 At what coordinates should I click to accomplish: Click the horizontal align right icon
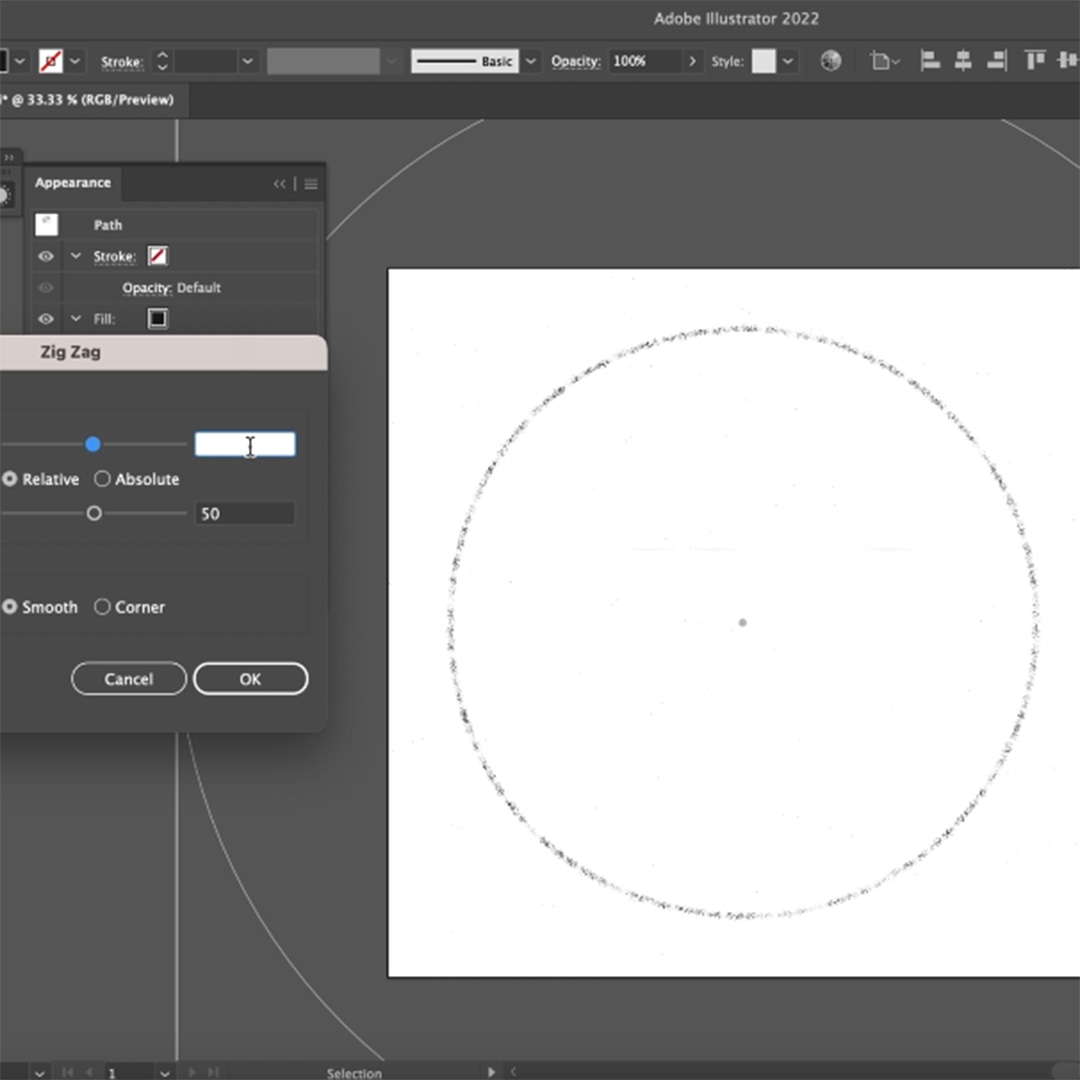pyautogui.click(x=996, y=61)
